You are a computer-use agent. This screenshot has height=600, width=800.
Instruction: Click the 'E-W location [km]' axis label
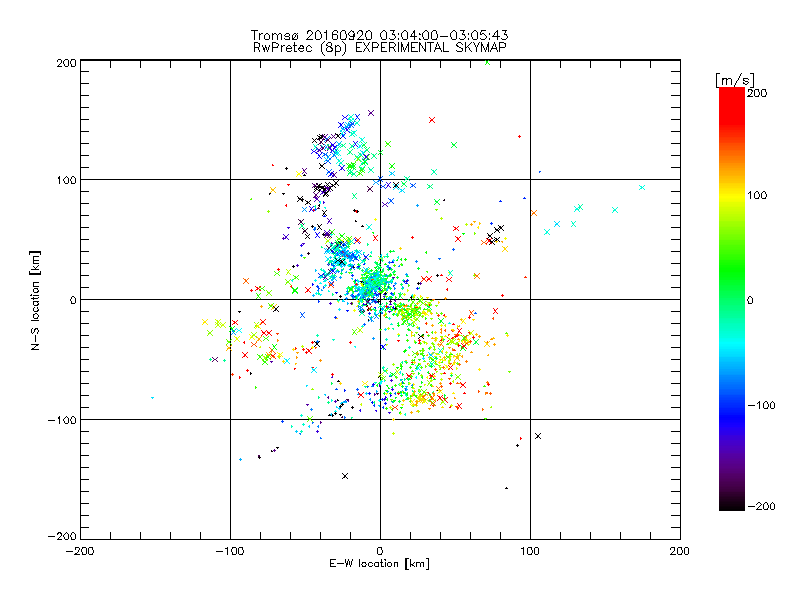[x=379, y=563]
